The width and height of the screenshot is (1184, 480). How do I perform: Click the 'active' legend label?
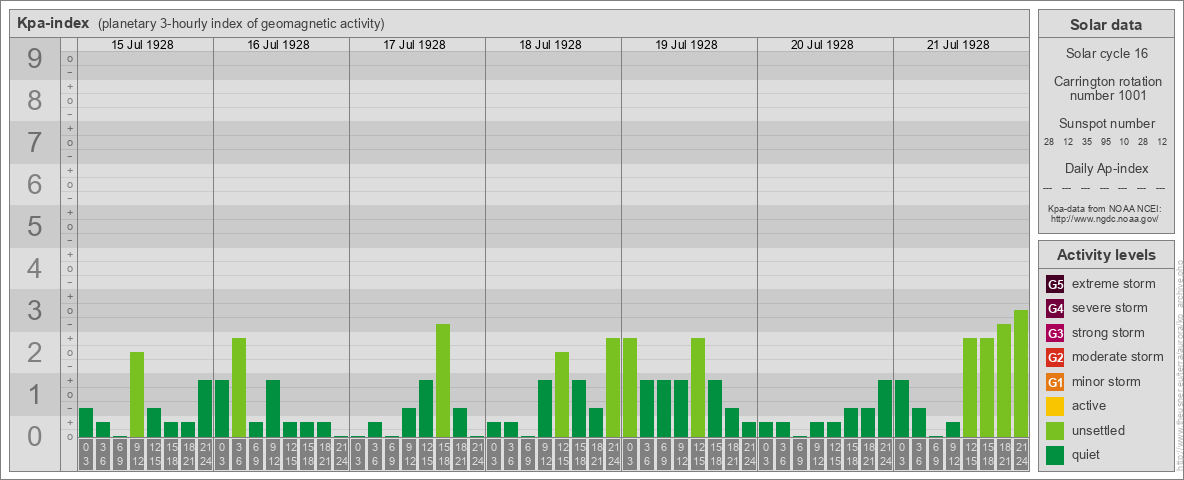click(x=1089, y=405)
